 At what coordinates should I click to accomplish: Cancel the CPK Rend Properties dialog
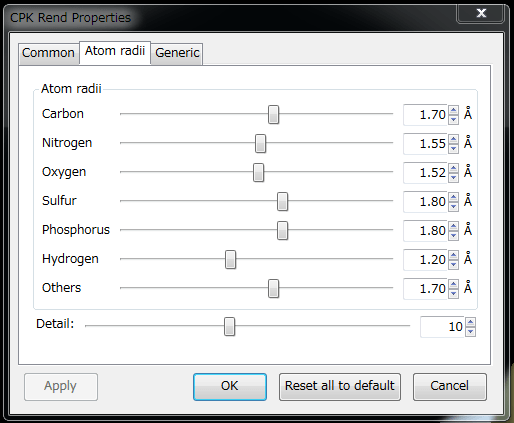450,386
